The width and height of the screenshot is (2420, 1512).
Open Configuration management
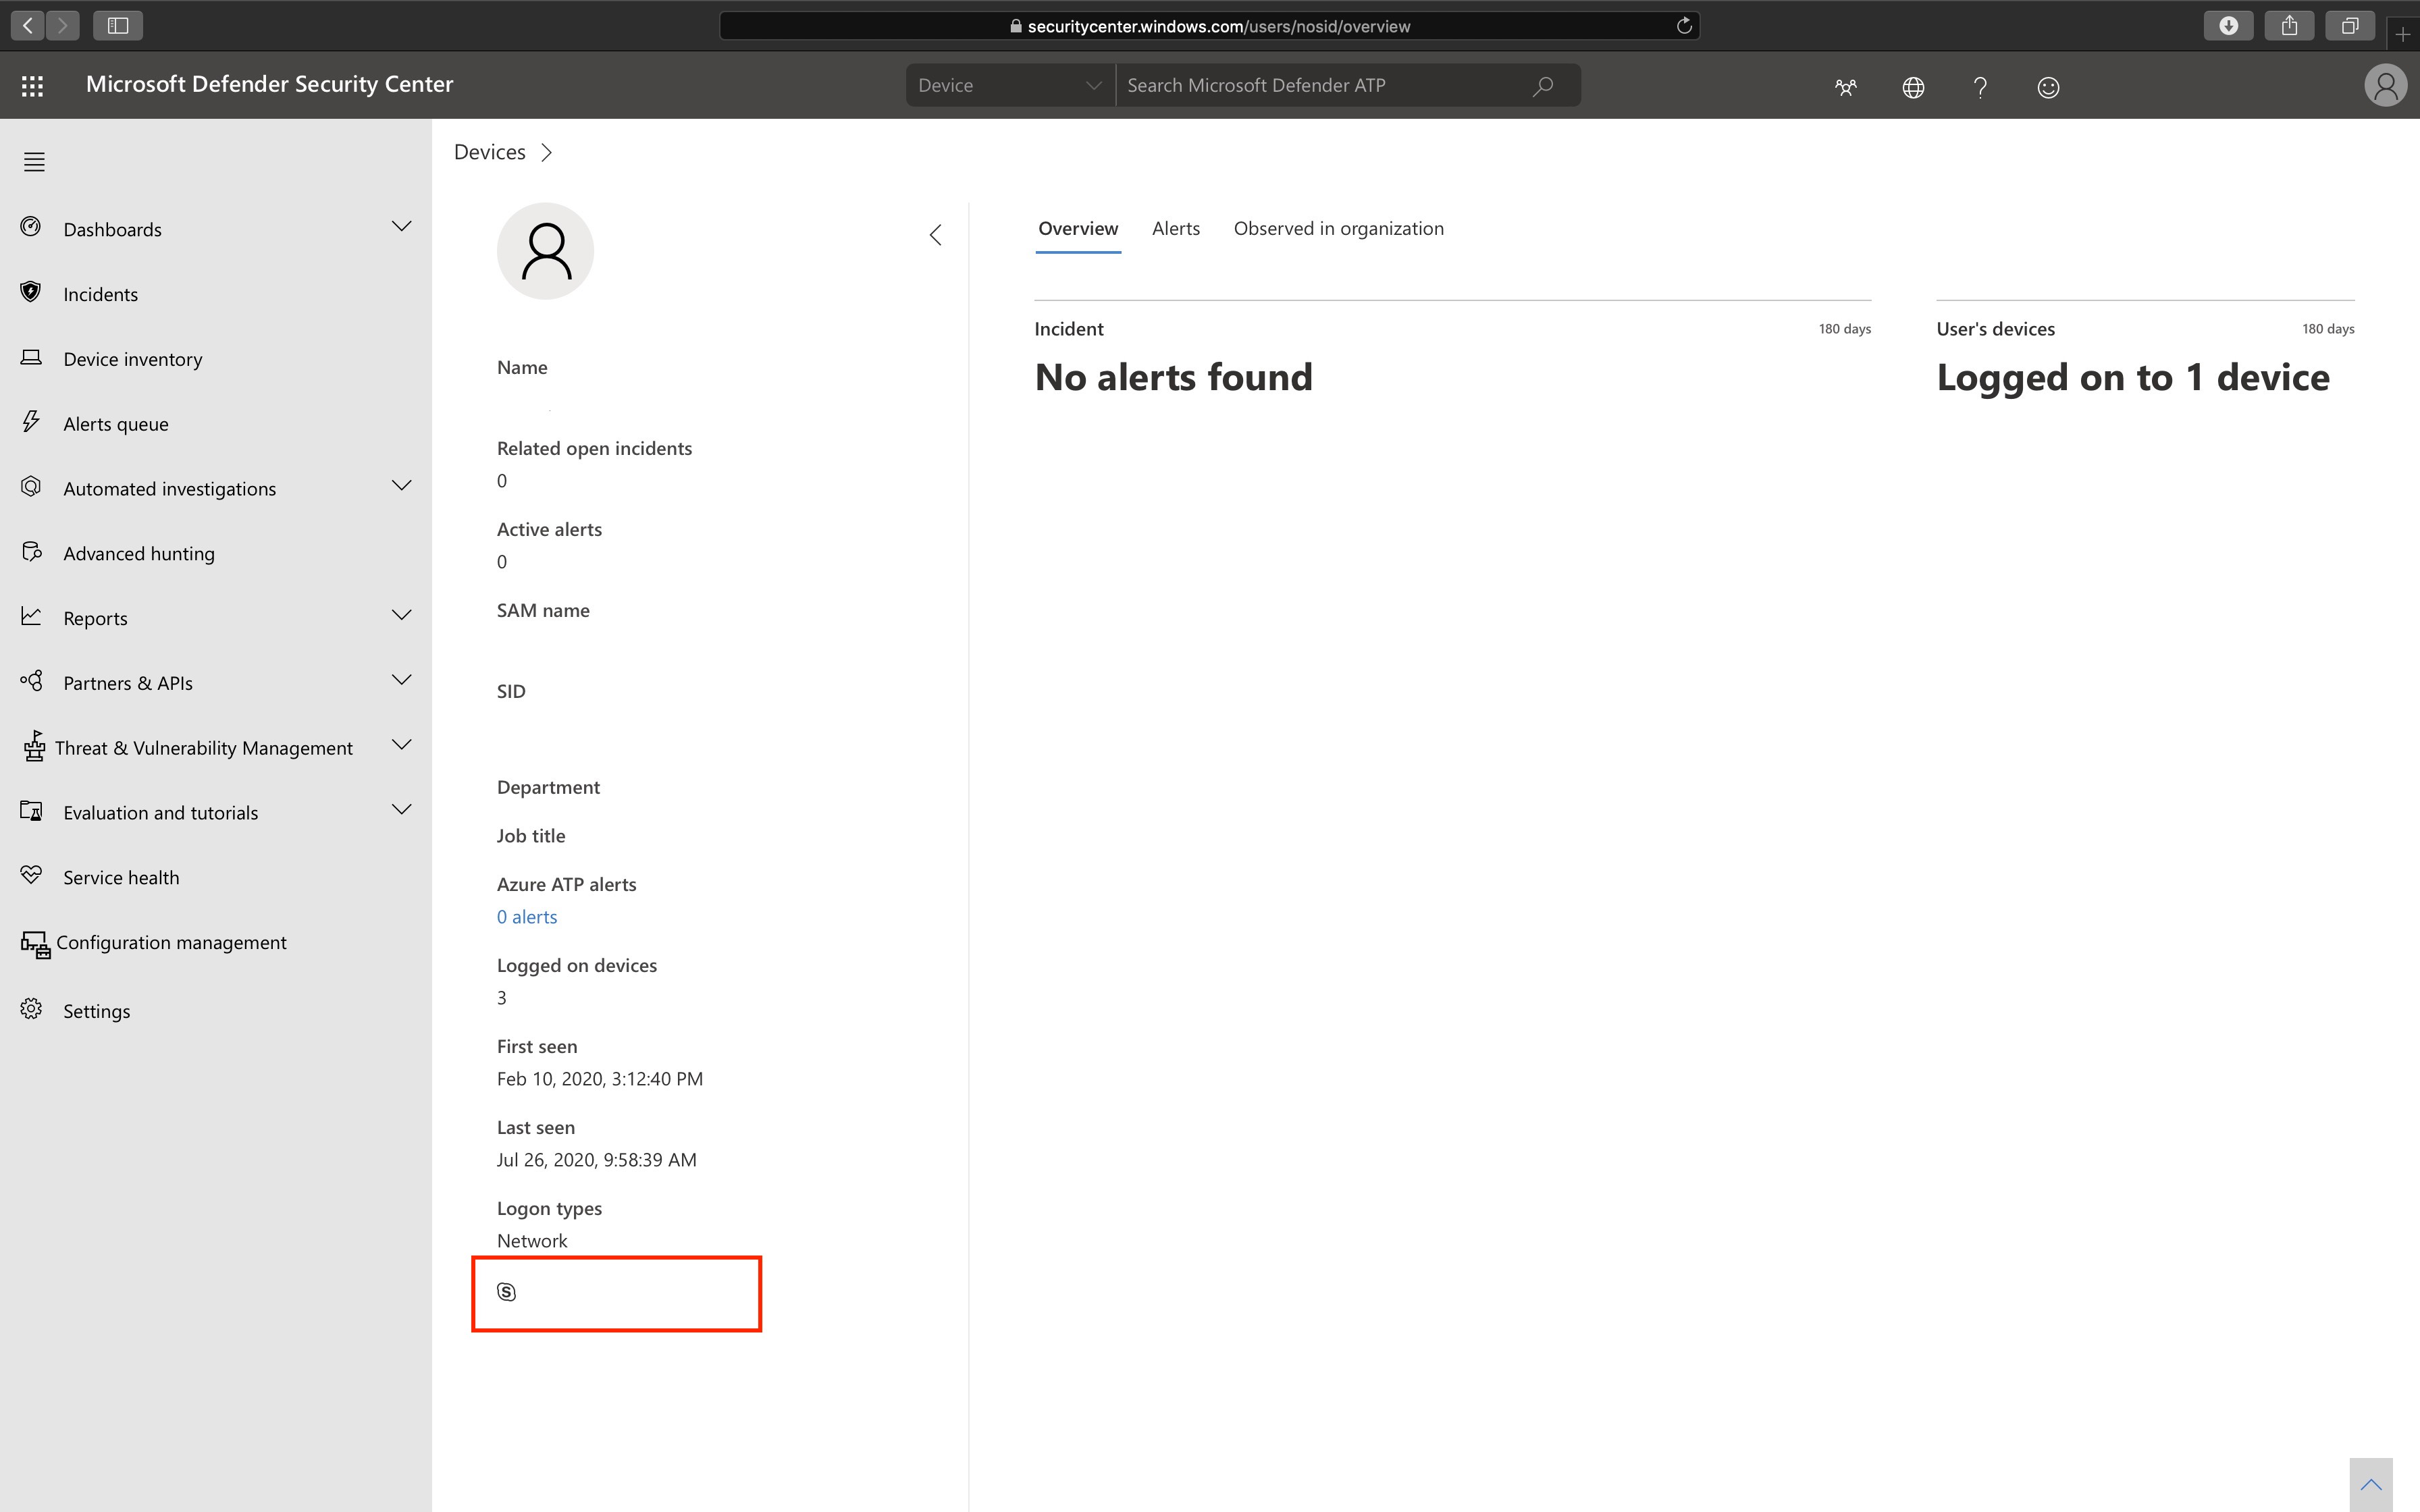point(171,942)
